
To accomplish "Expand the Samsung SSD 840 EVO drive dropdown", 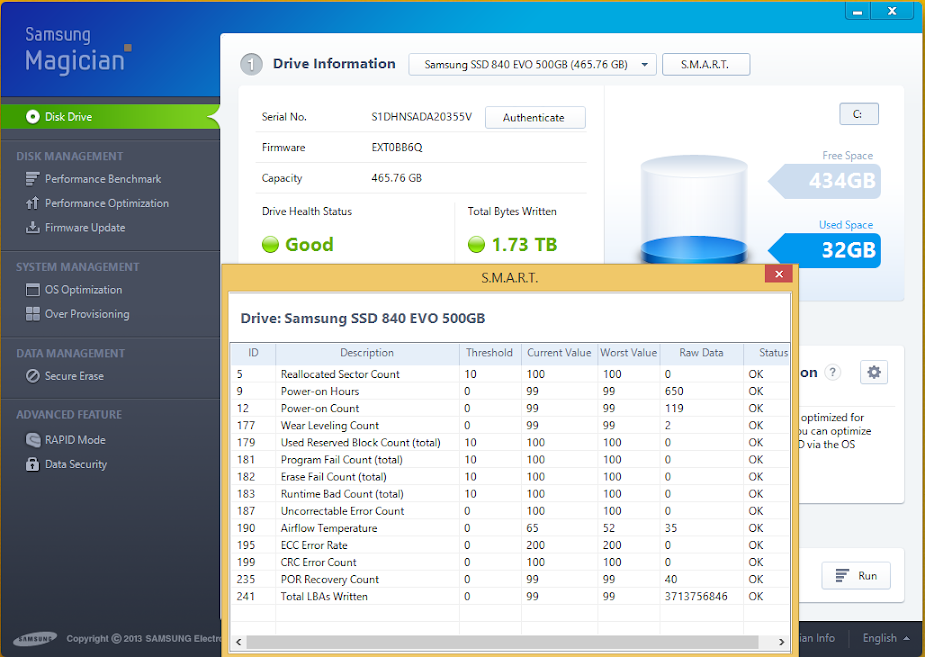I will [532, 65].
